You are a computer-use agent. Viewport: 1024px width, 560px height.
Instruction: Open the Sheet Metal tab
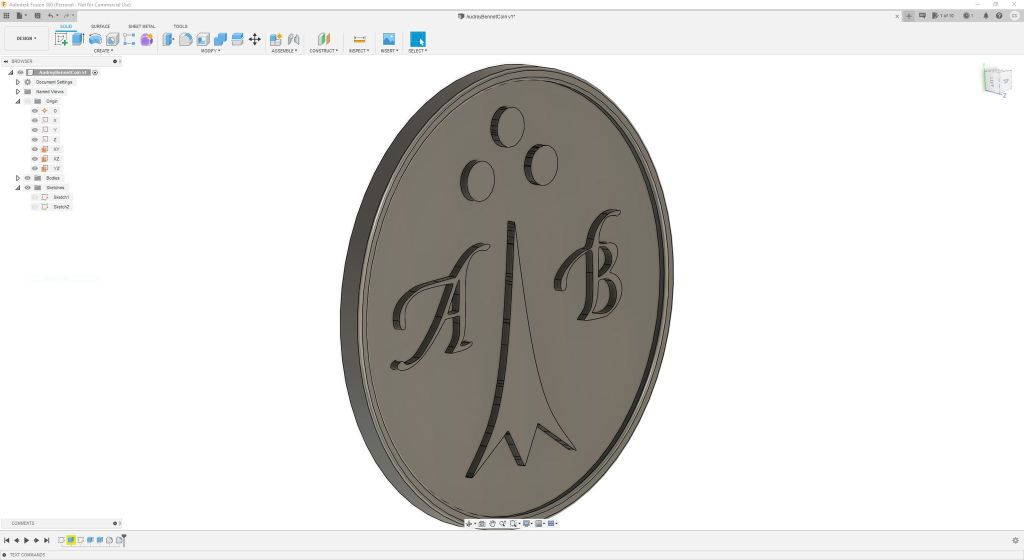[141, 26]
